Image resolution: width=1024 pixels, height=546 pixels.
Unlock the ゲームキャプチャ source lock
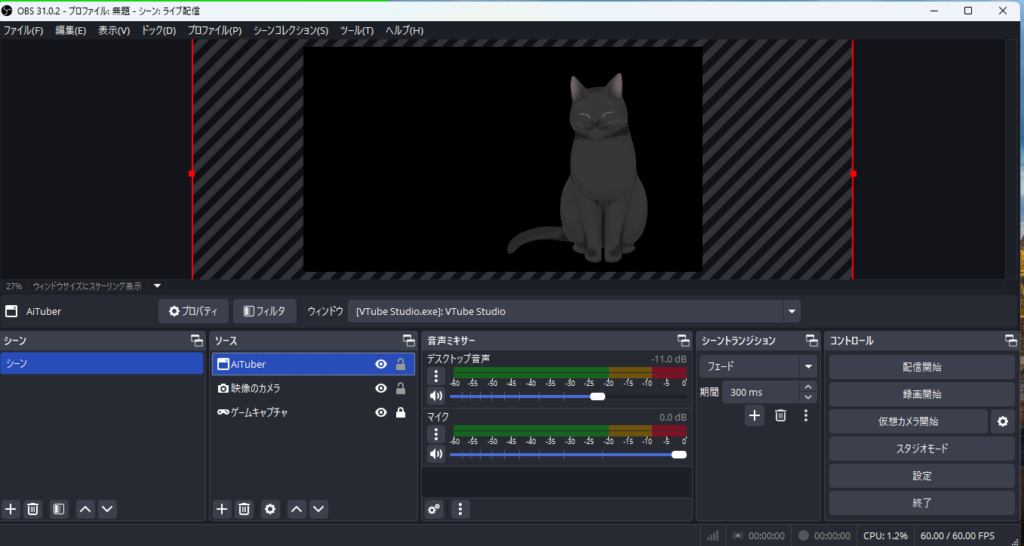[x=401, y=413]
